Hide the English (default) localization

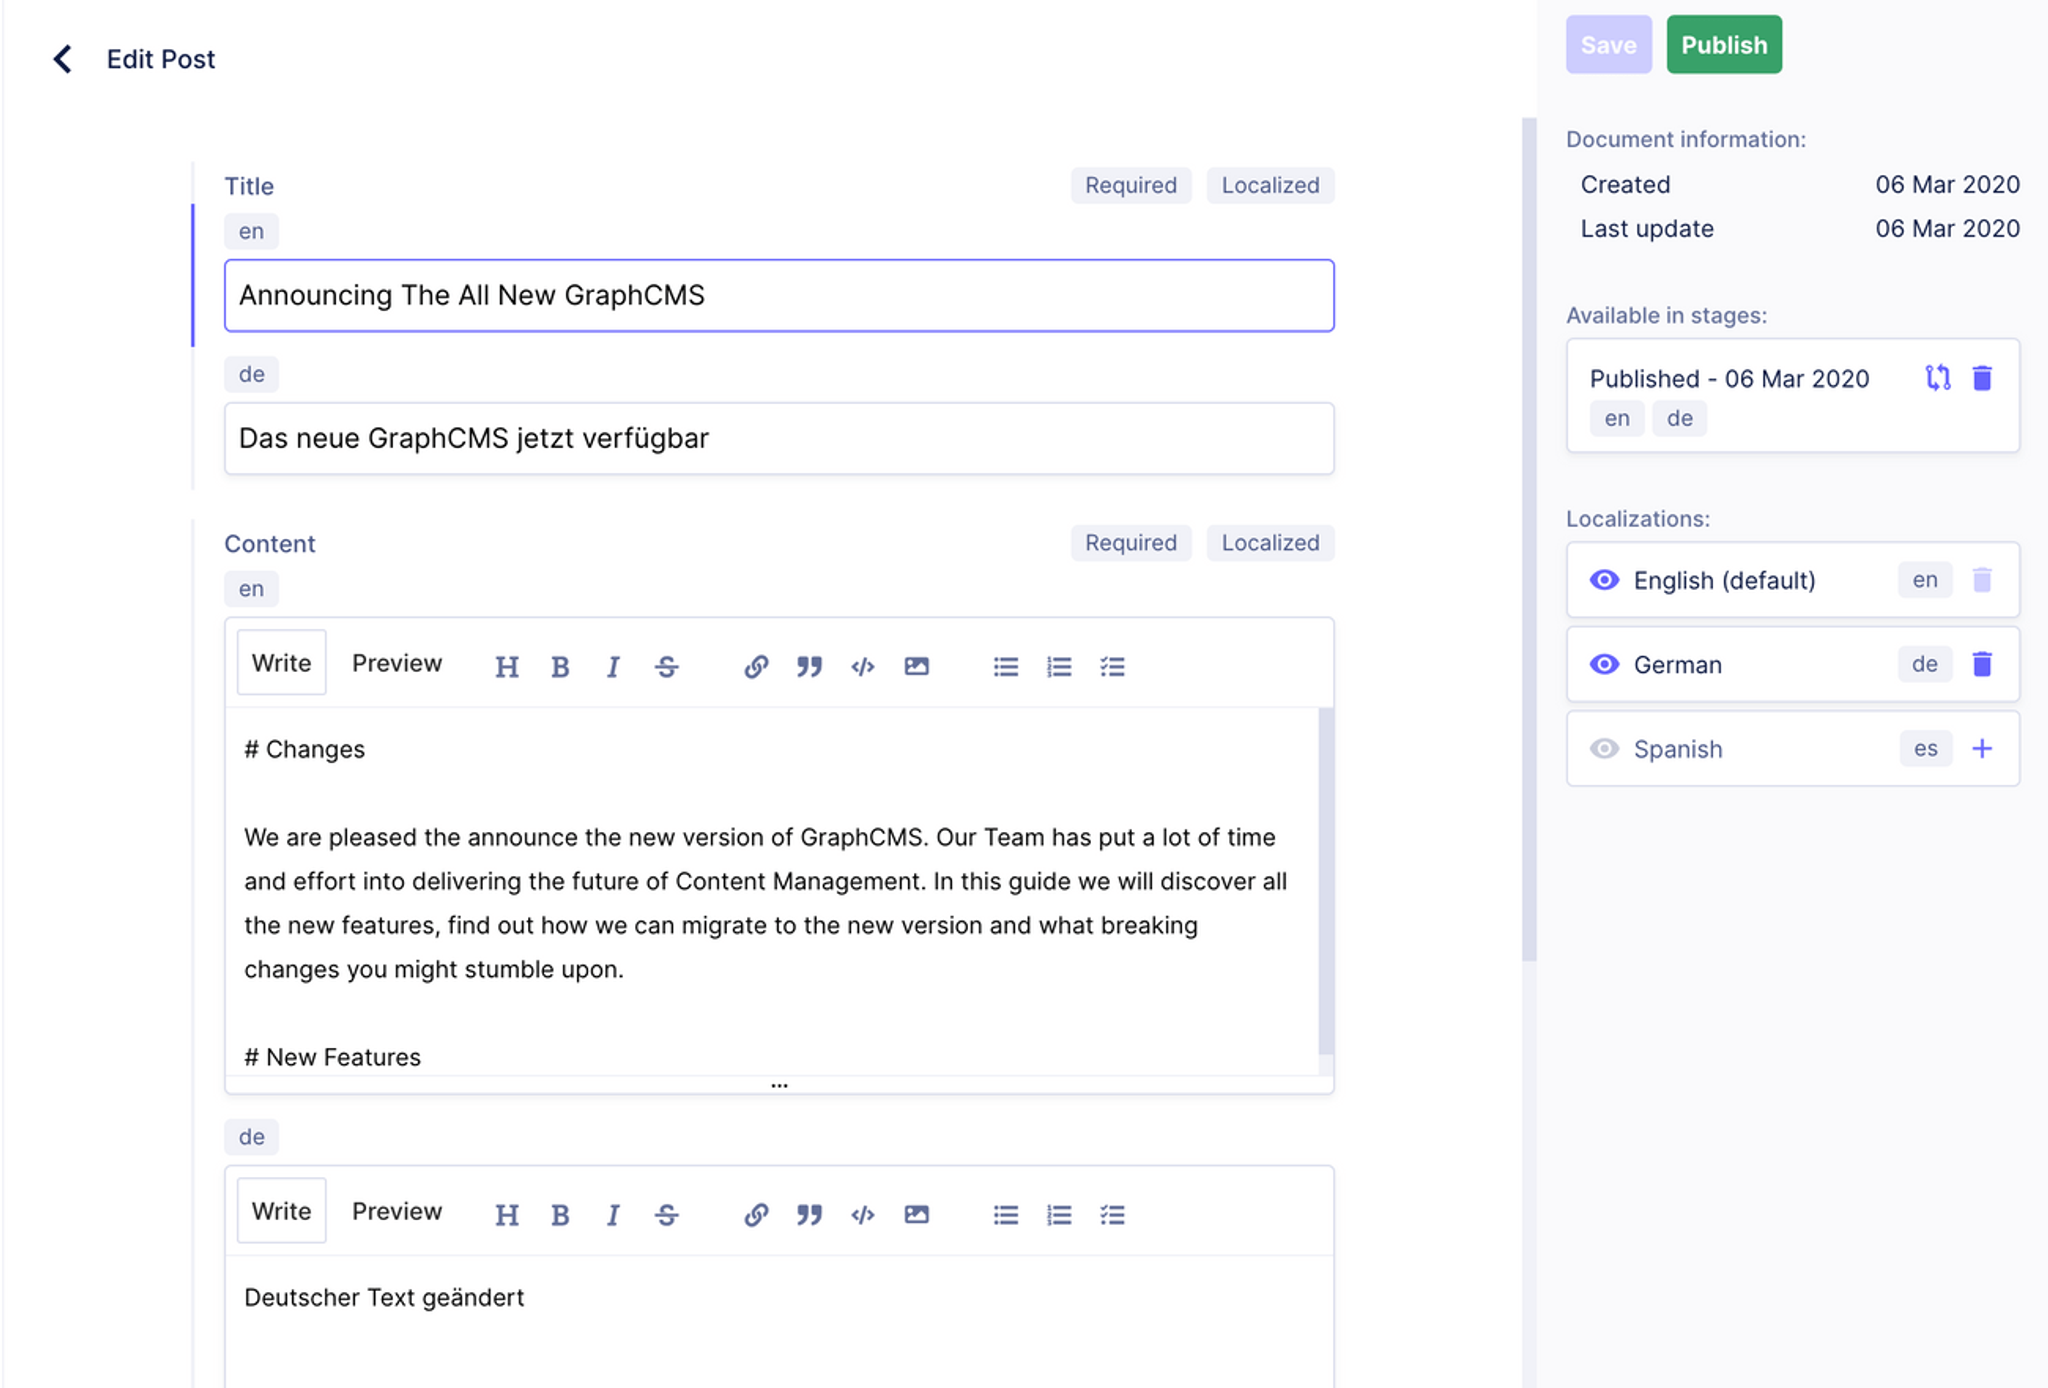pyautogui.click(x=1605, y=580)
